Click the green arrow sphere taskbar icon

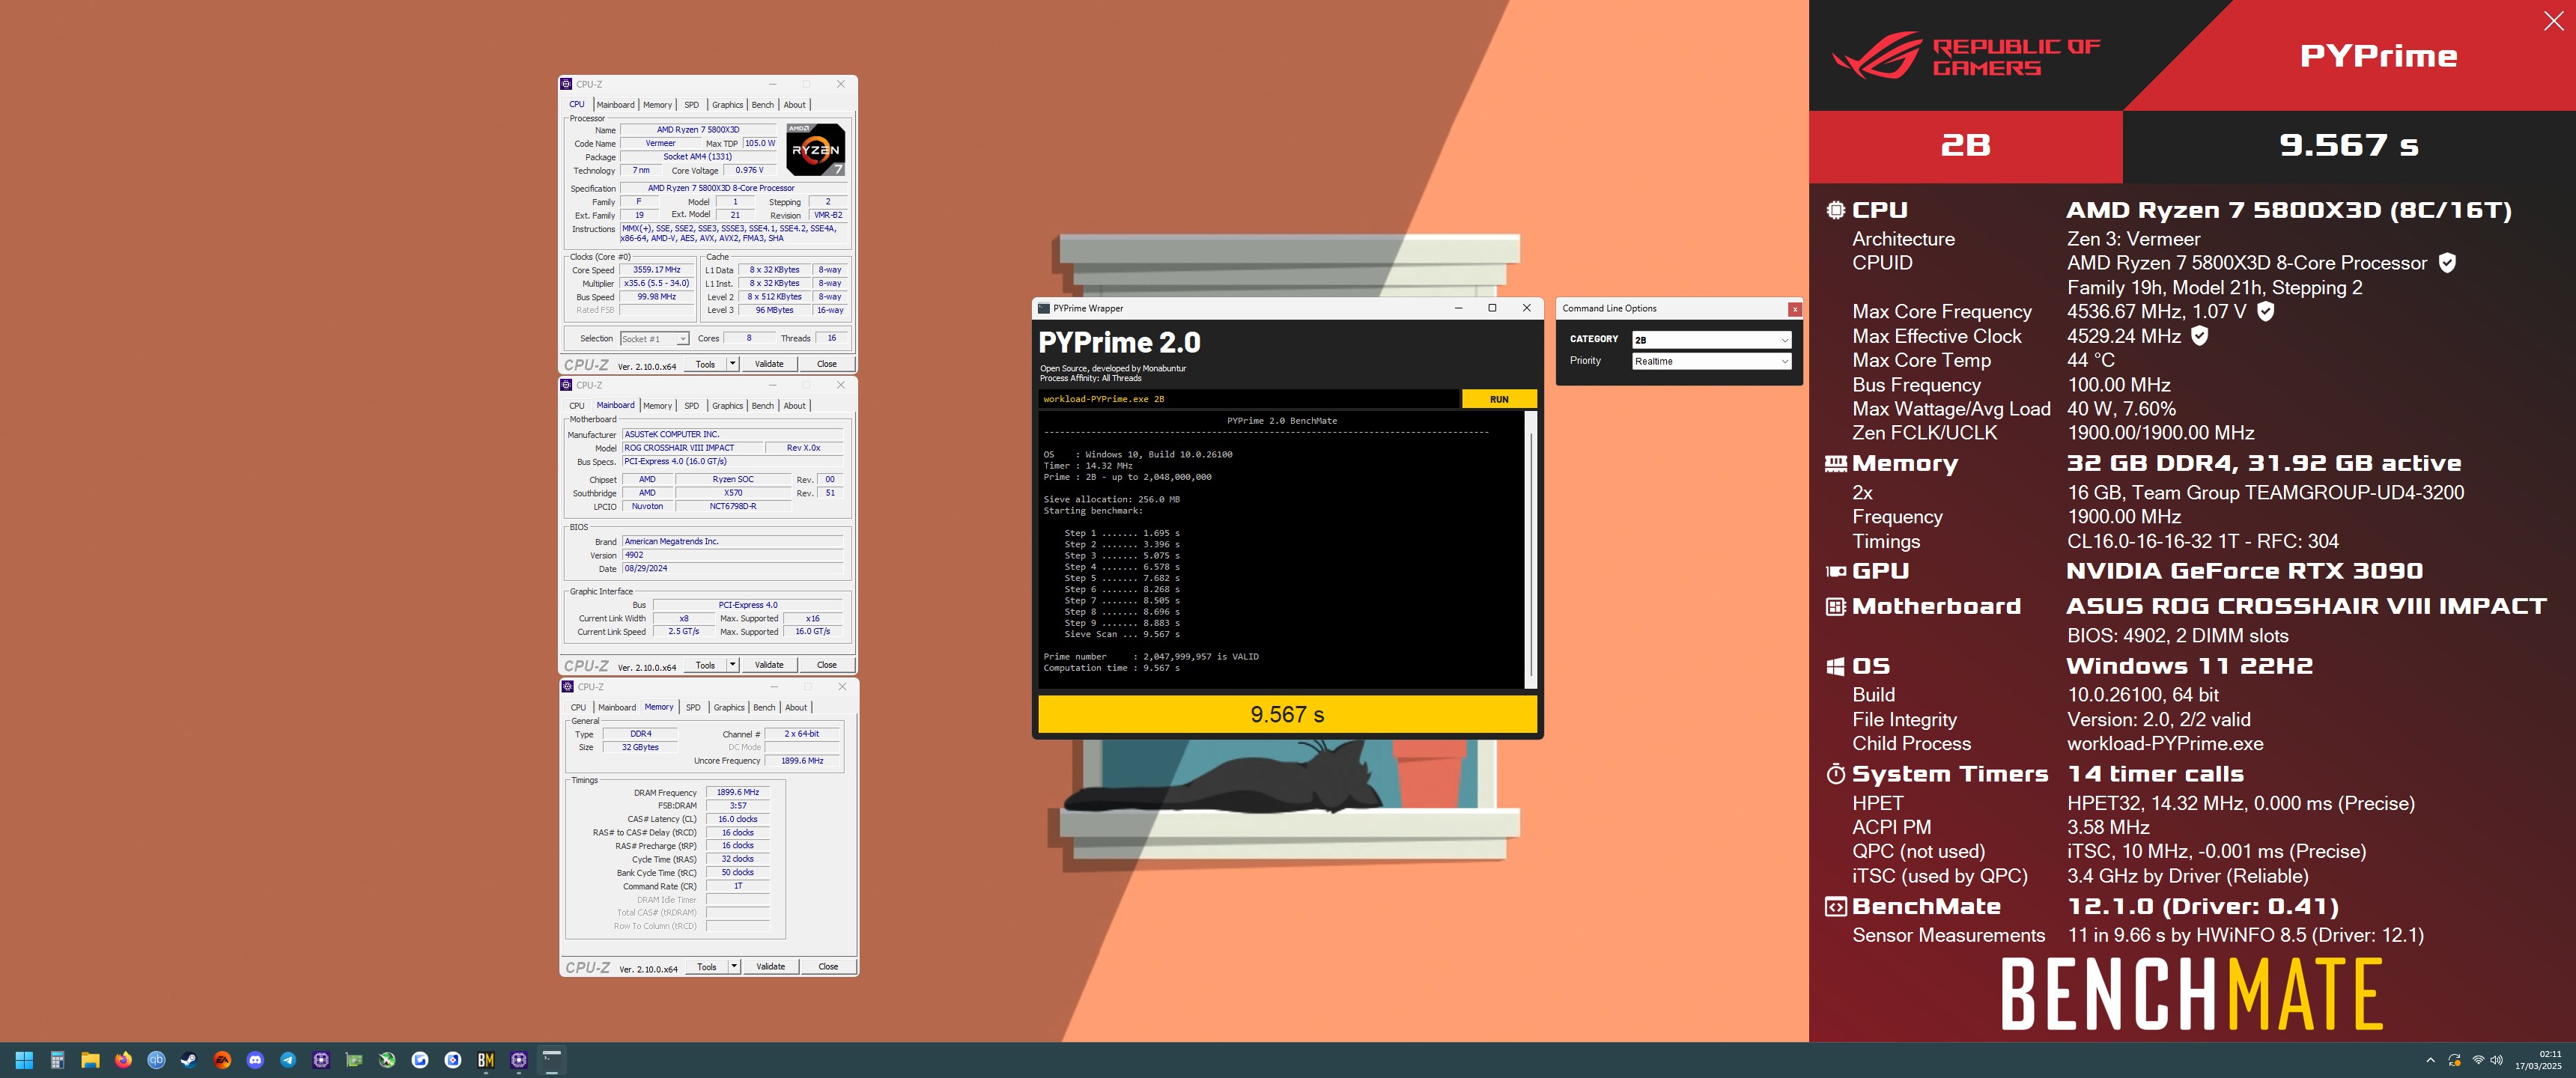point(387,1060)
